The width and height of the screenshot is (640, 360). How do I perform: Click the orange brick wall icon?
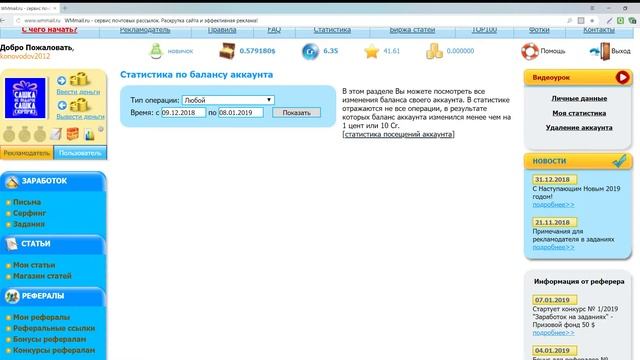(73, 134)
